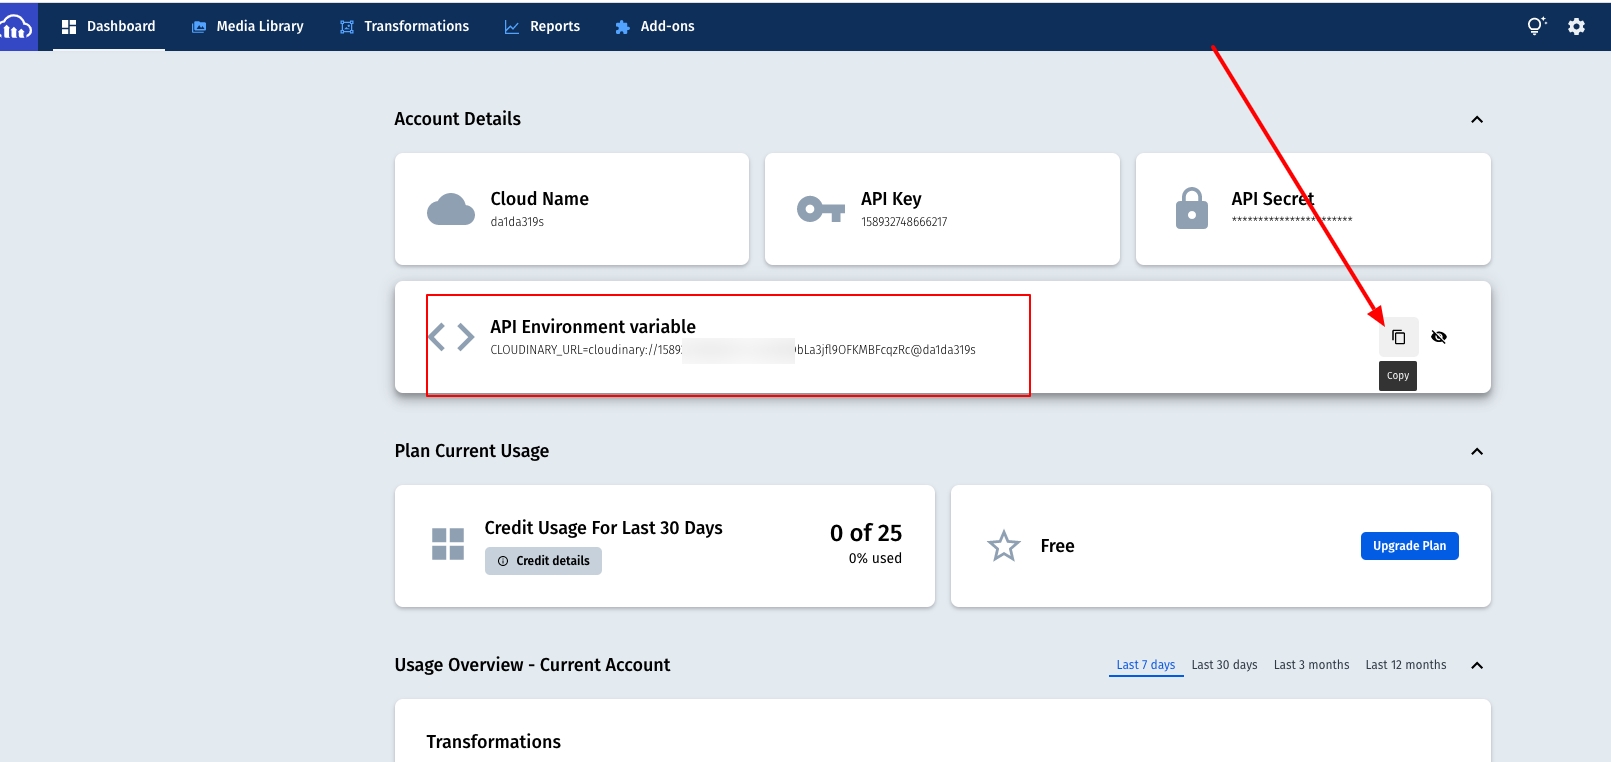Screen dimensions: 1611x762
Task: Open the Media Library tab
Action: tap(248, 27)
